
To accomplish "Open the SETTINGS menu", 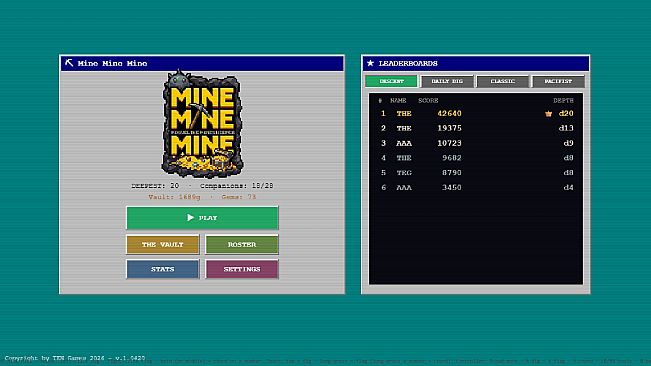I will (x=242, y=269).
